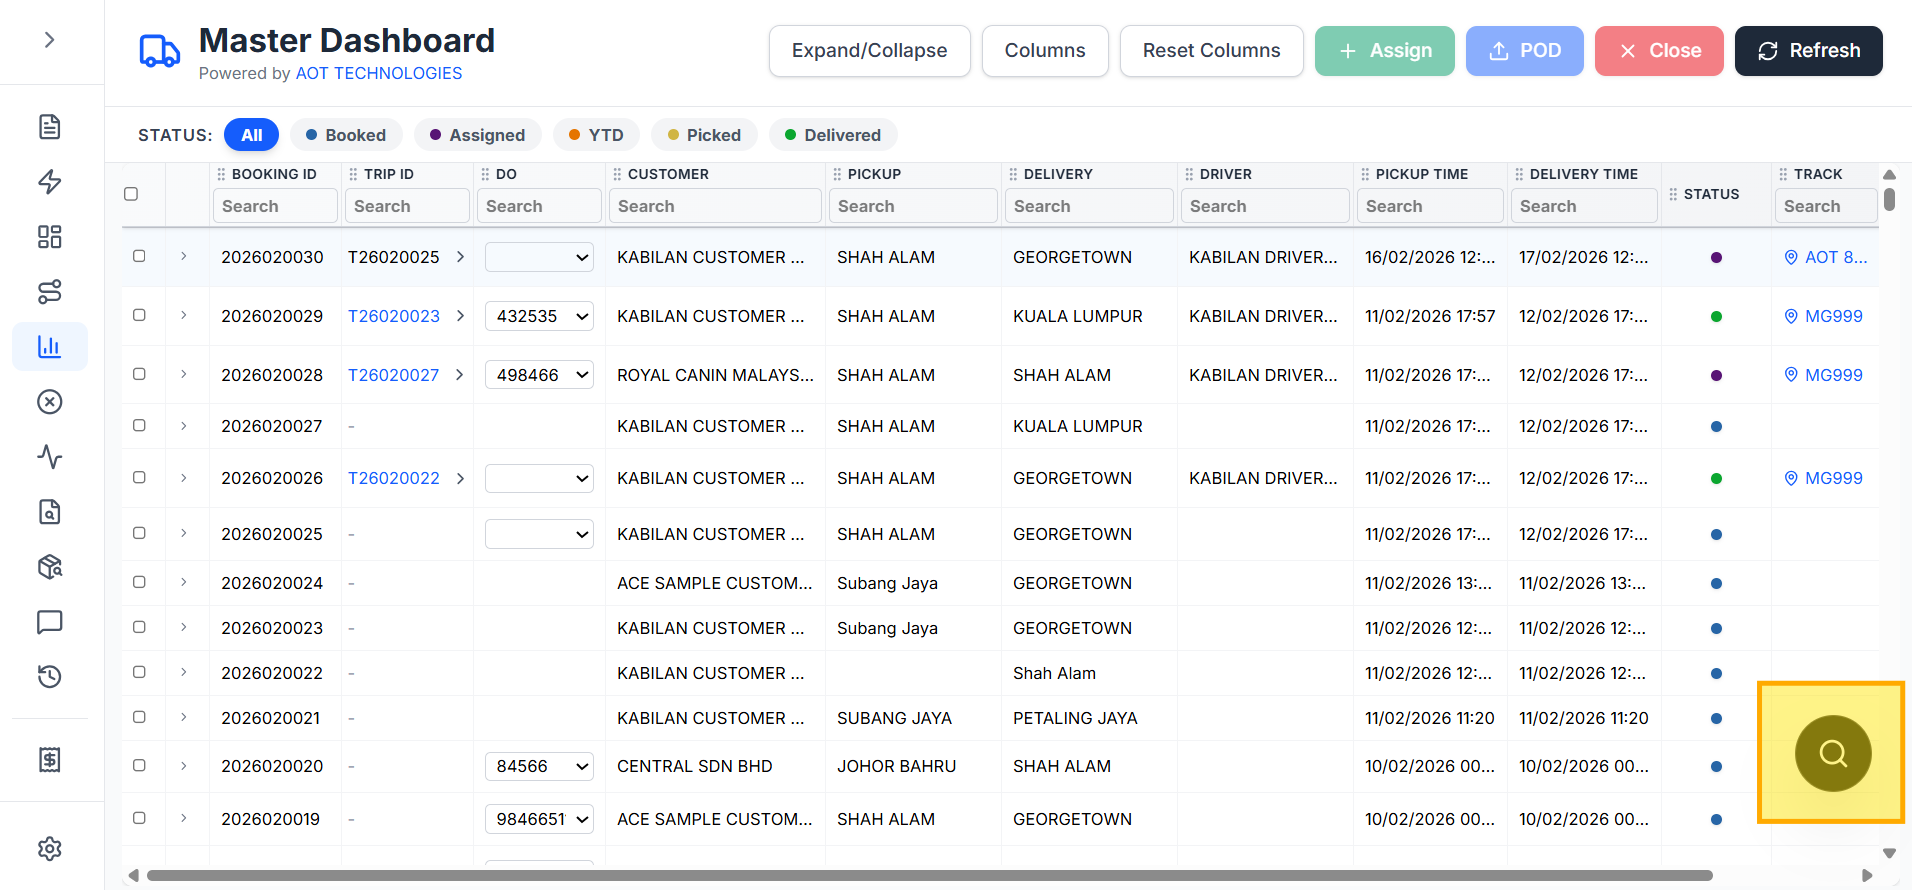Filter status by Delivered
The image size is (1912, 890).
(x=833, y=135)
